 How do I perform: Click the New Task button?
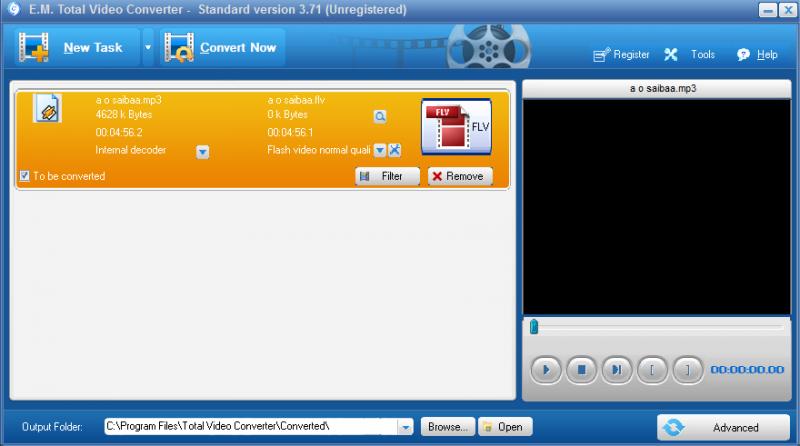(78, 47)
